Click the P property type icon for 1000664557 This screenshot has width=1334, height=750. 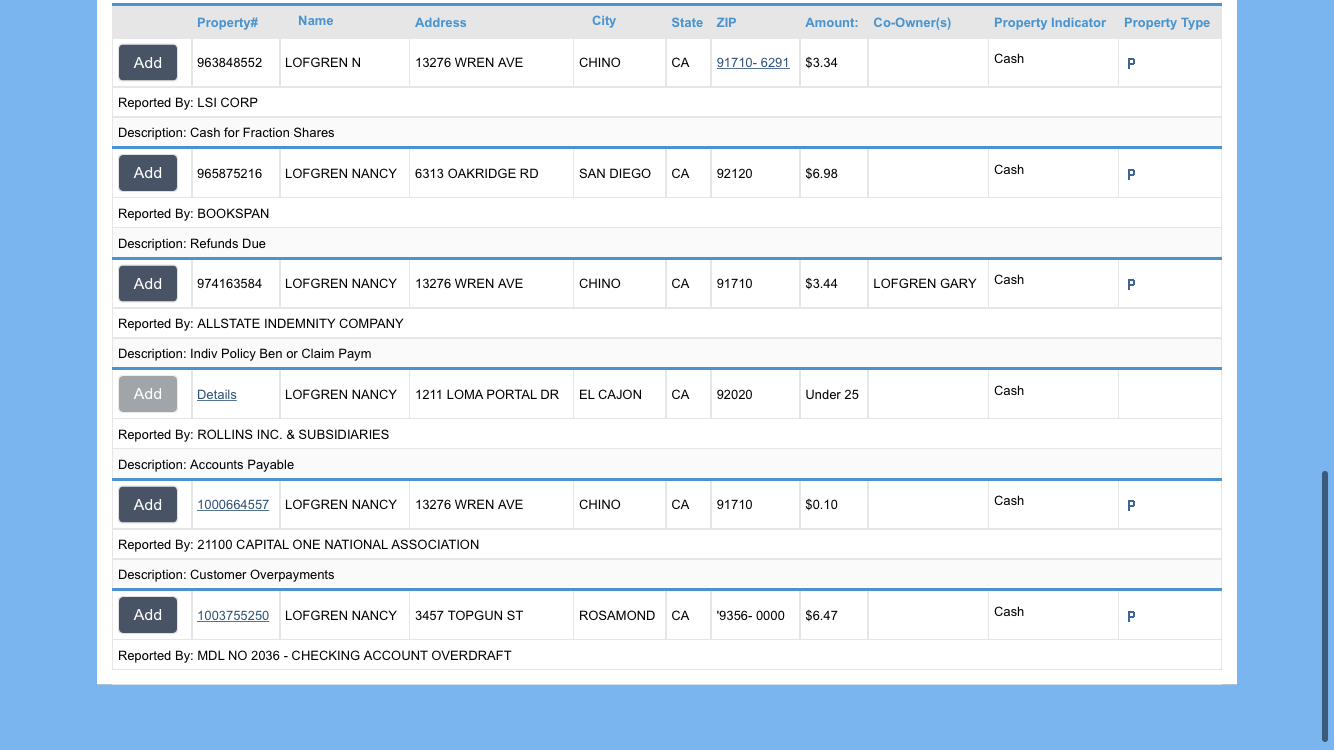[x=1131, y=506]
